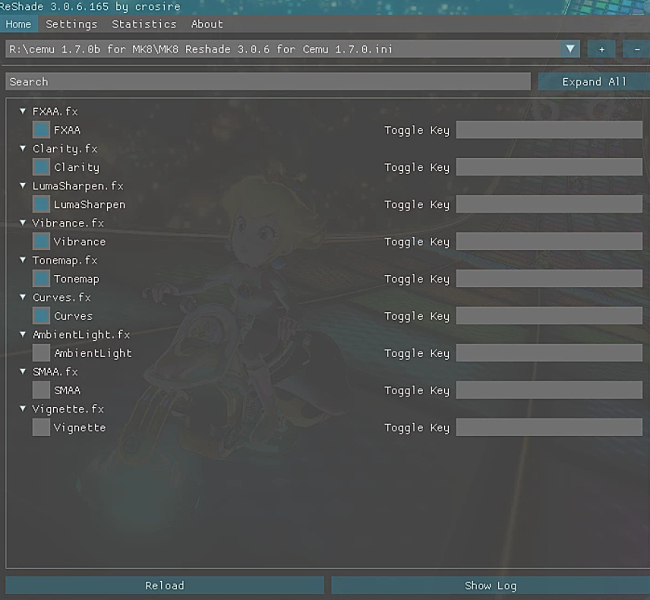Collapse the SMAA.fx section
Screen dimensions: 650x600
point(23,372)
